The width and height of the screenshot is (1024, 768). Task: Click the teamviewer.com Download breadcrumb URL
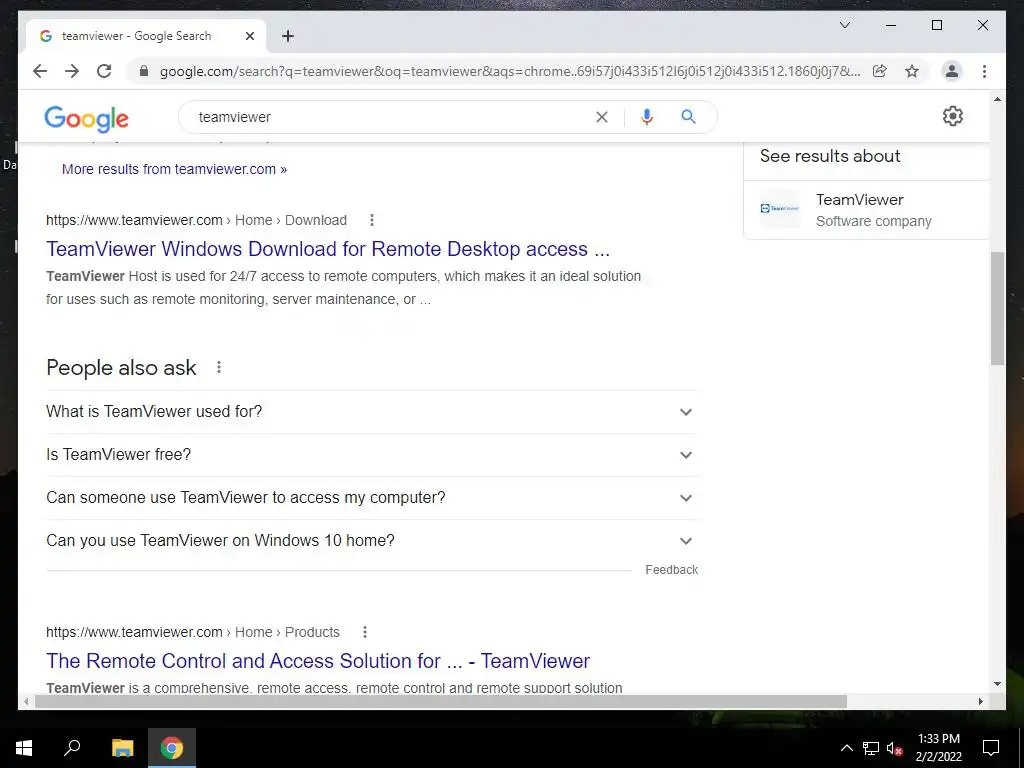196,220
